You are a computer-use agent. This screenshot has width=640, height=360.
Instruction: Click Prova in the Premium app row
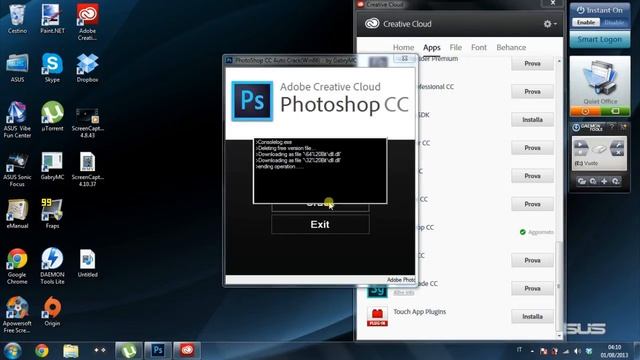point(532,64)
